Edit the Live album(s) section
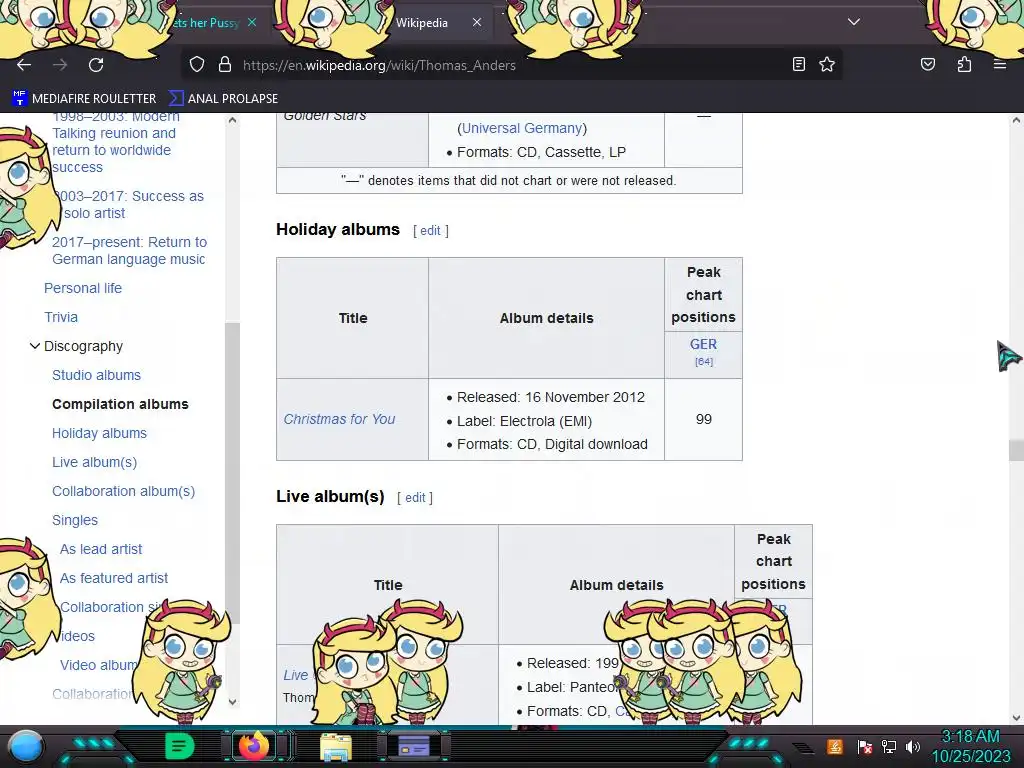This screenshot has height=768, width=1024. pyautogui.click(x=415, y=498)
